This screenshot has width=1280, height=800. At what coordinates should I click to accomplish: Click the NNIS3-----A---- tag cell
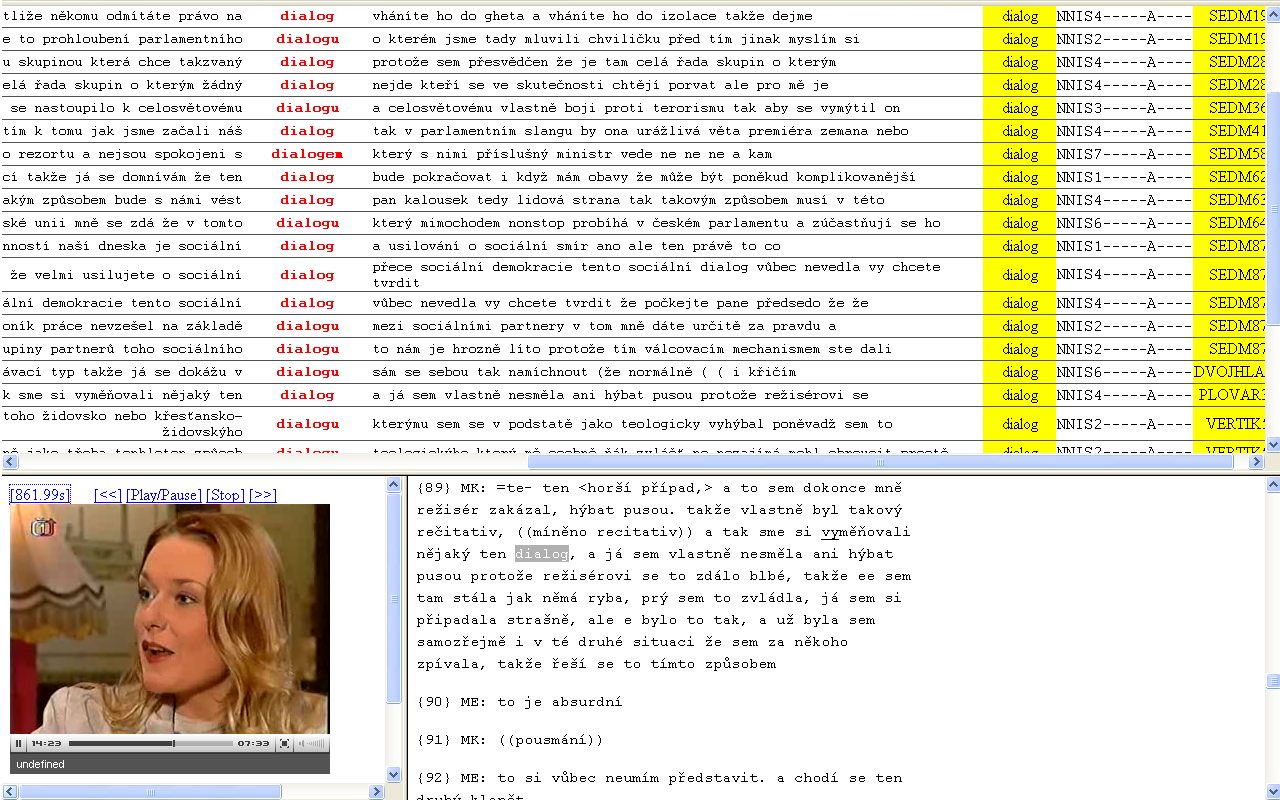point(1124,108)
